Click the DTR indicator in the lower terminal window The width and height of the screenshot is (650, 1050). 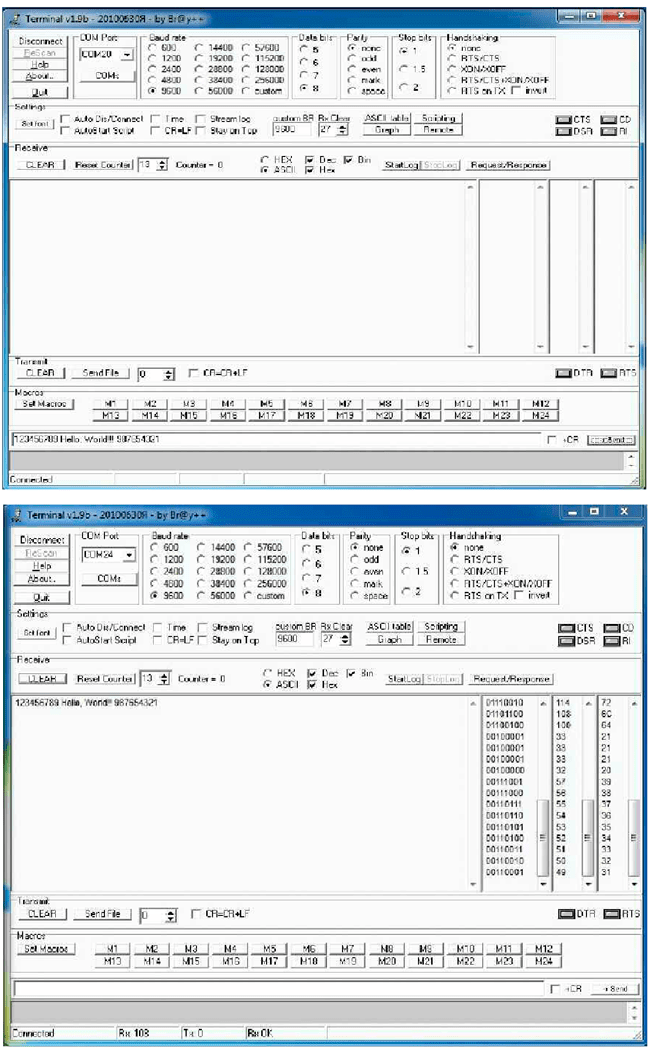click(x=565, y=913)
